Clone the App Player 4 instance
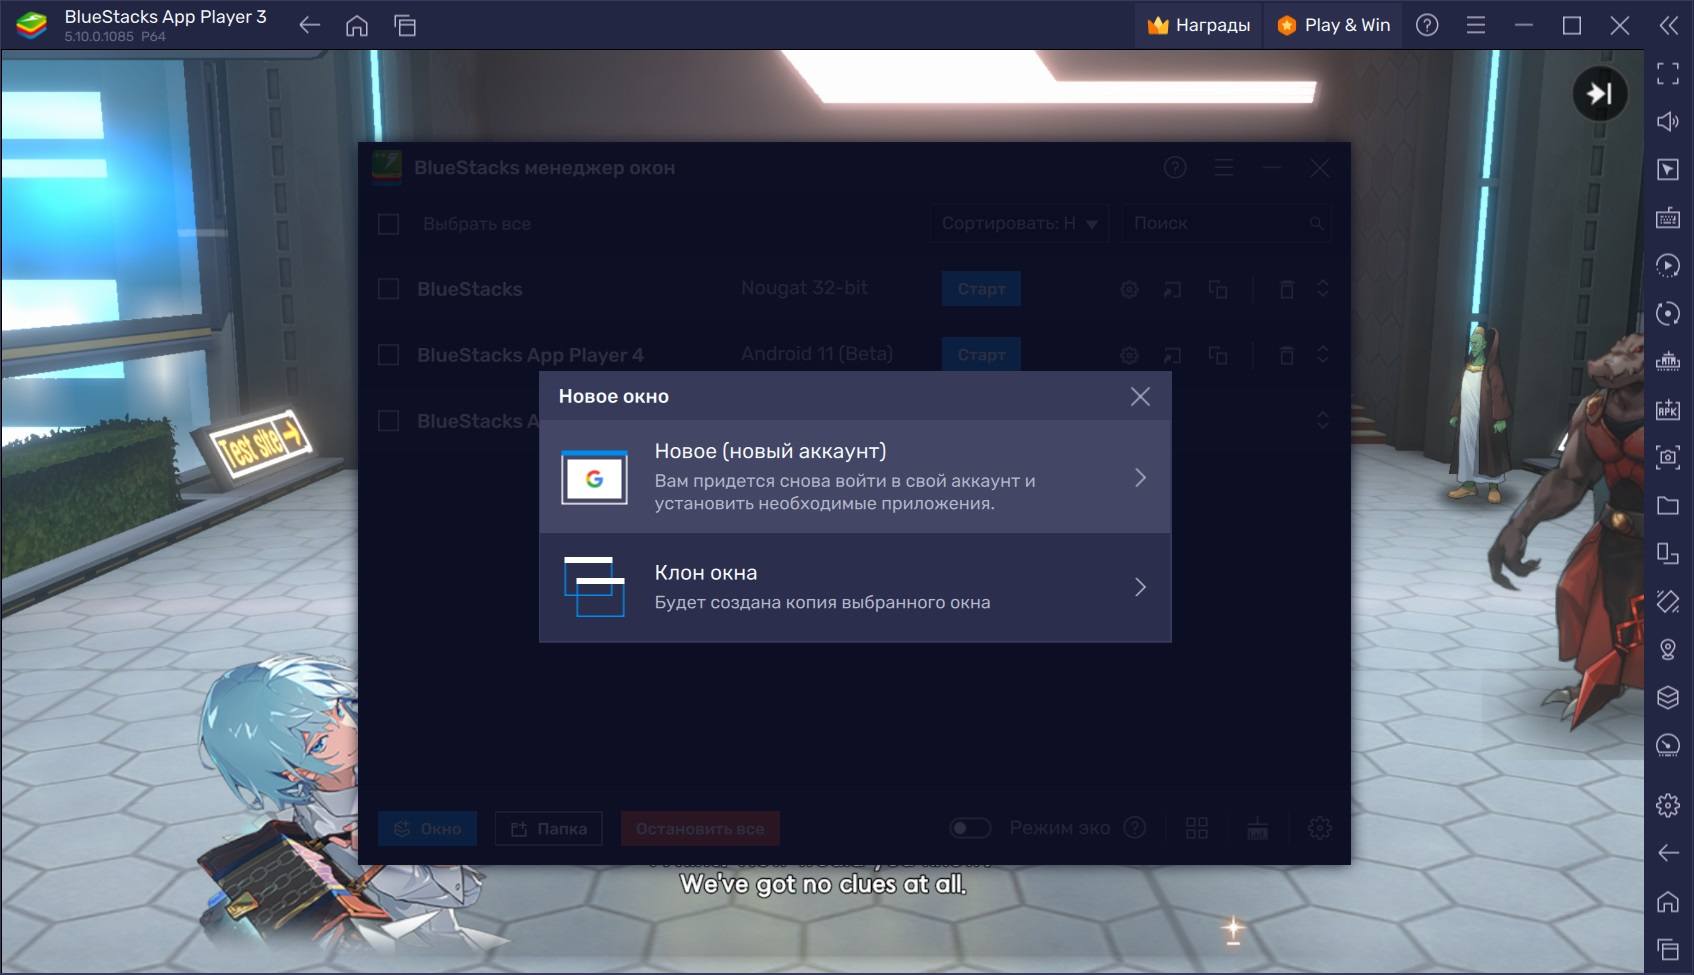The image size is (1694, 975). click(1217, 355)
